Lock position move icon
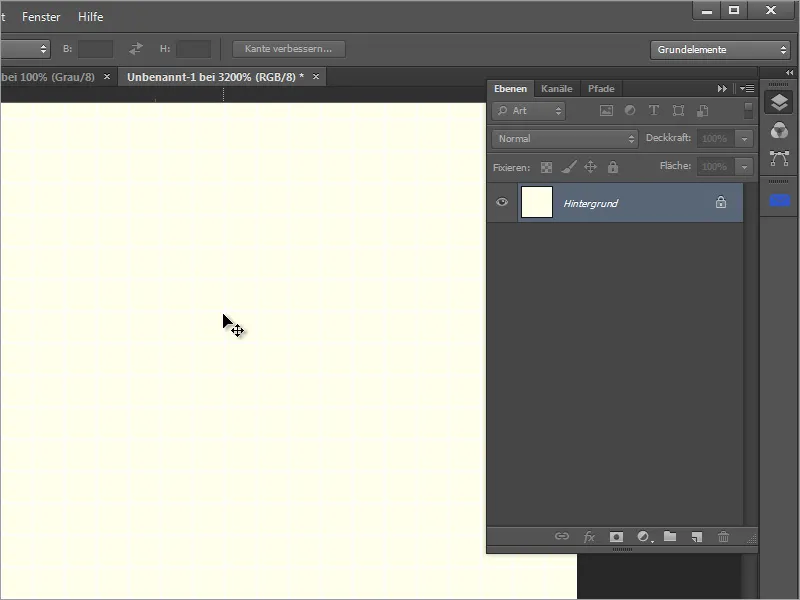The width and height of the screenshot is (800, 600). point(590,167)
